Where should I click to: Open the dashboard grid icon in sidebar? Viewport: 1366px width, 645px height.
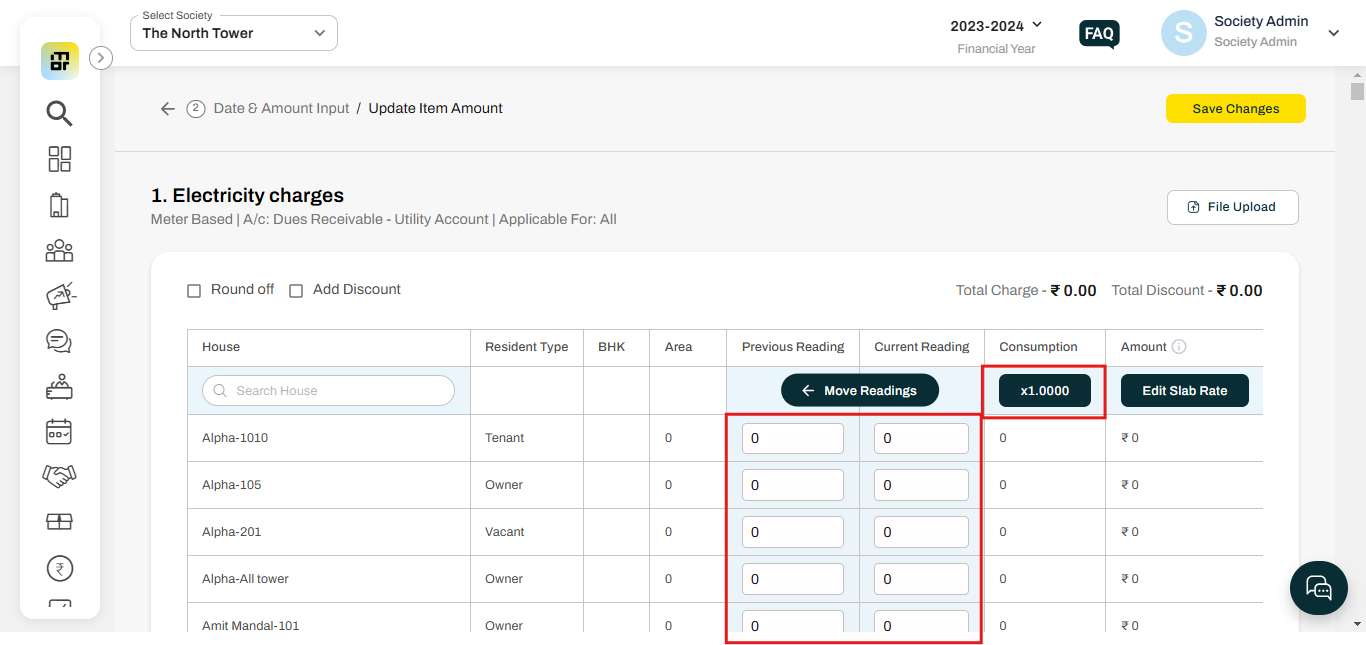point(59,159)
